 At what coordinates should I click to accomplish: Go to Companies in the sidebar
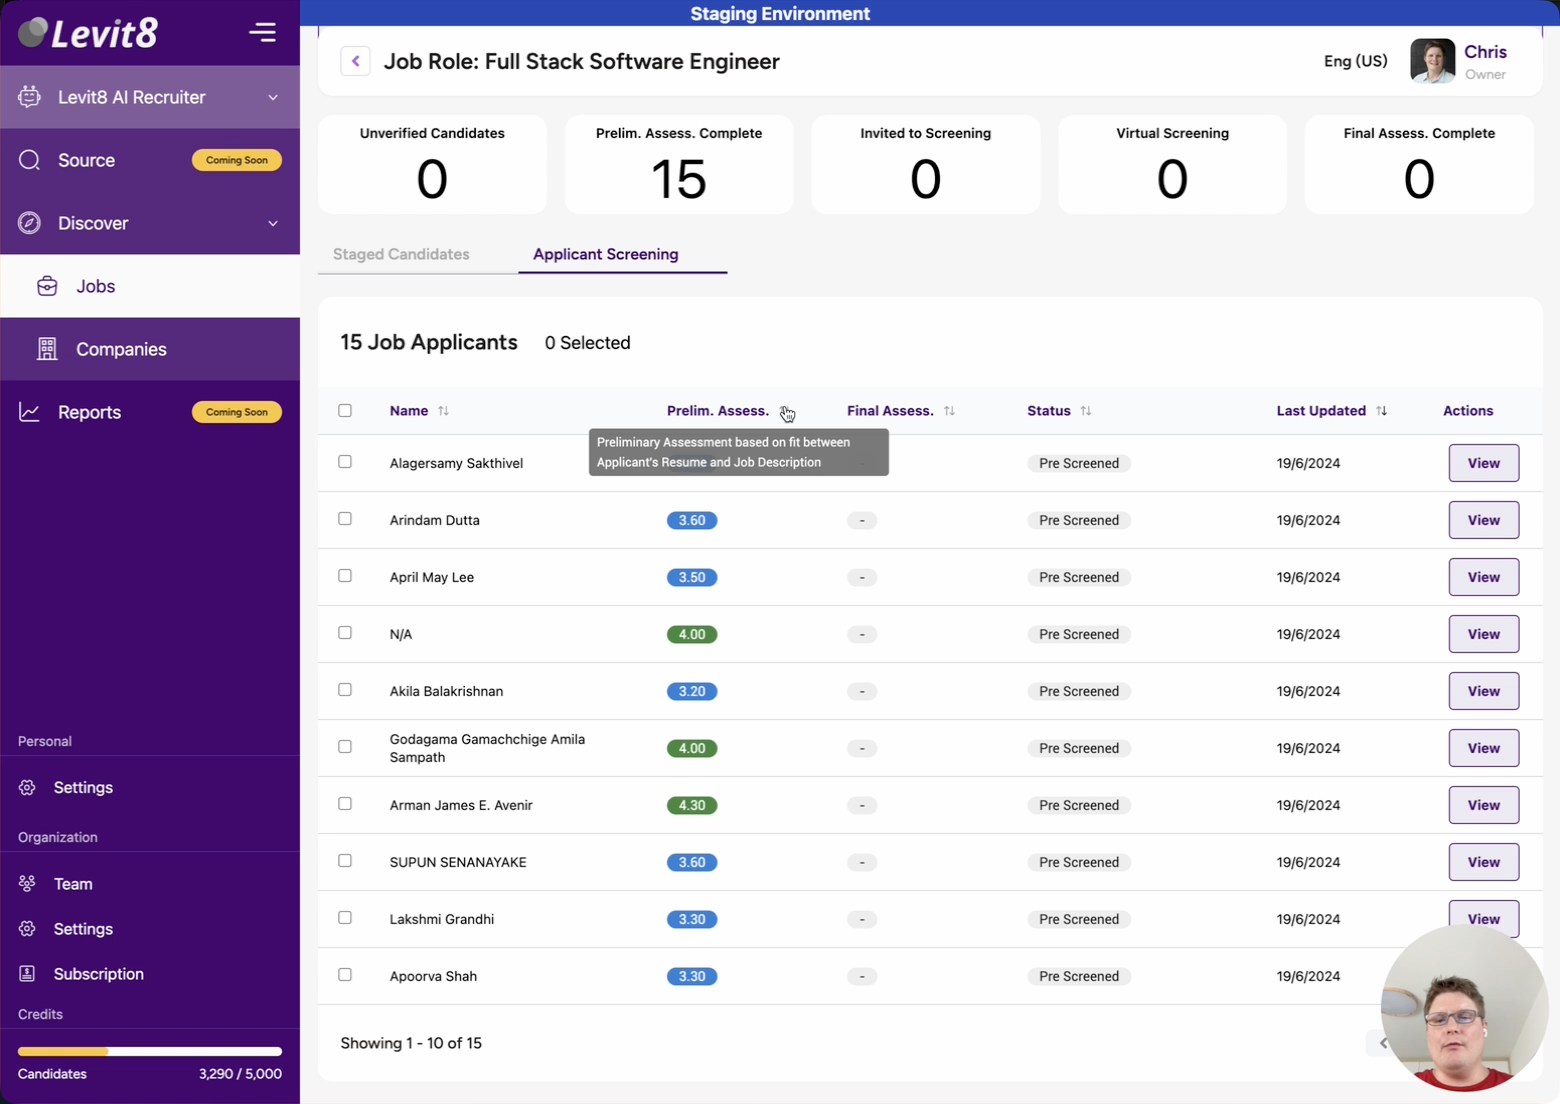(121, 349)
